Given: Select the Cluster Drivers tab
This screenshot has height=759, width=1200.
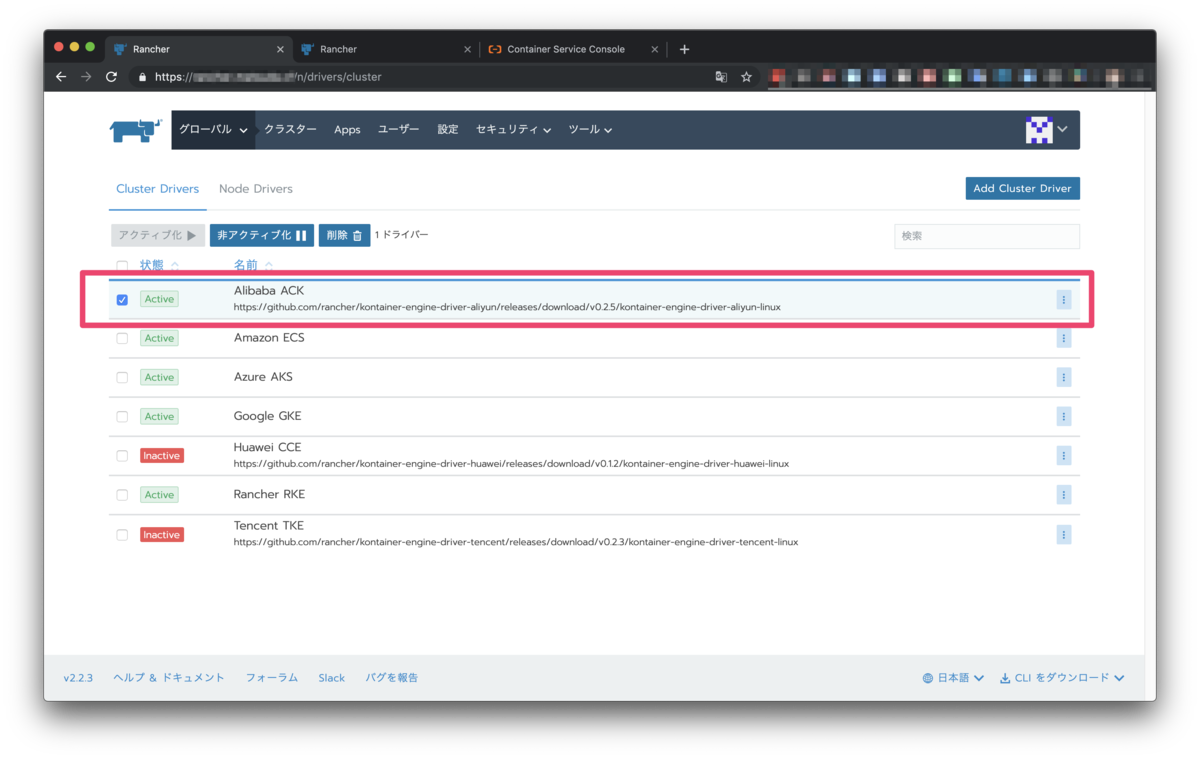Looking at the screenshot, I should (x=157, y=189).
